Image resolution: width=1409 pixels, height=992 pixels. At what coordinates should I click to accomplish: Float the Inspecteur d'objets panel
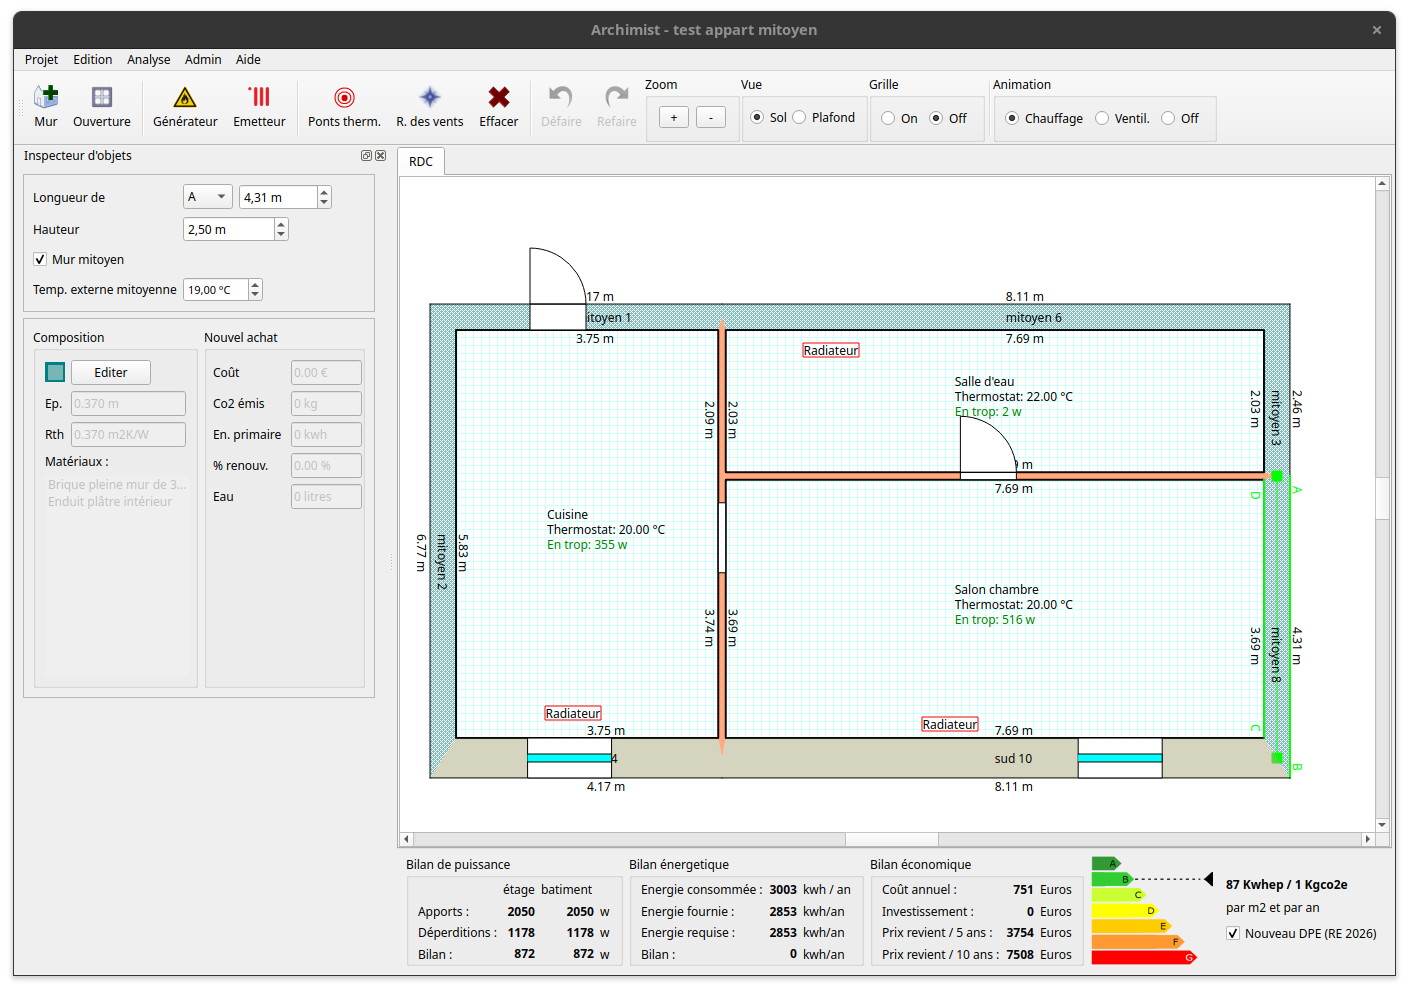pos(366,156)
